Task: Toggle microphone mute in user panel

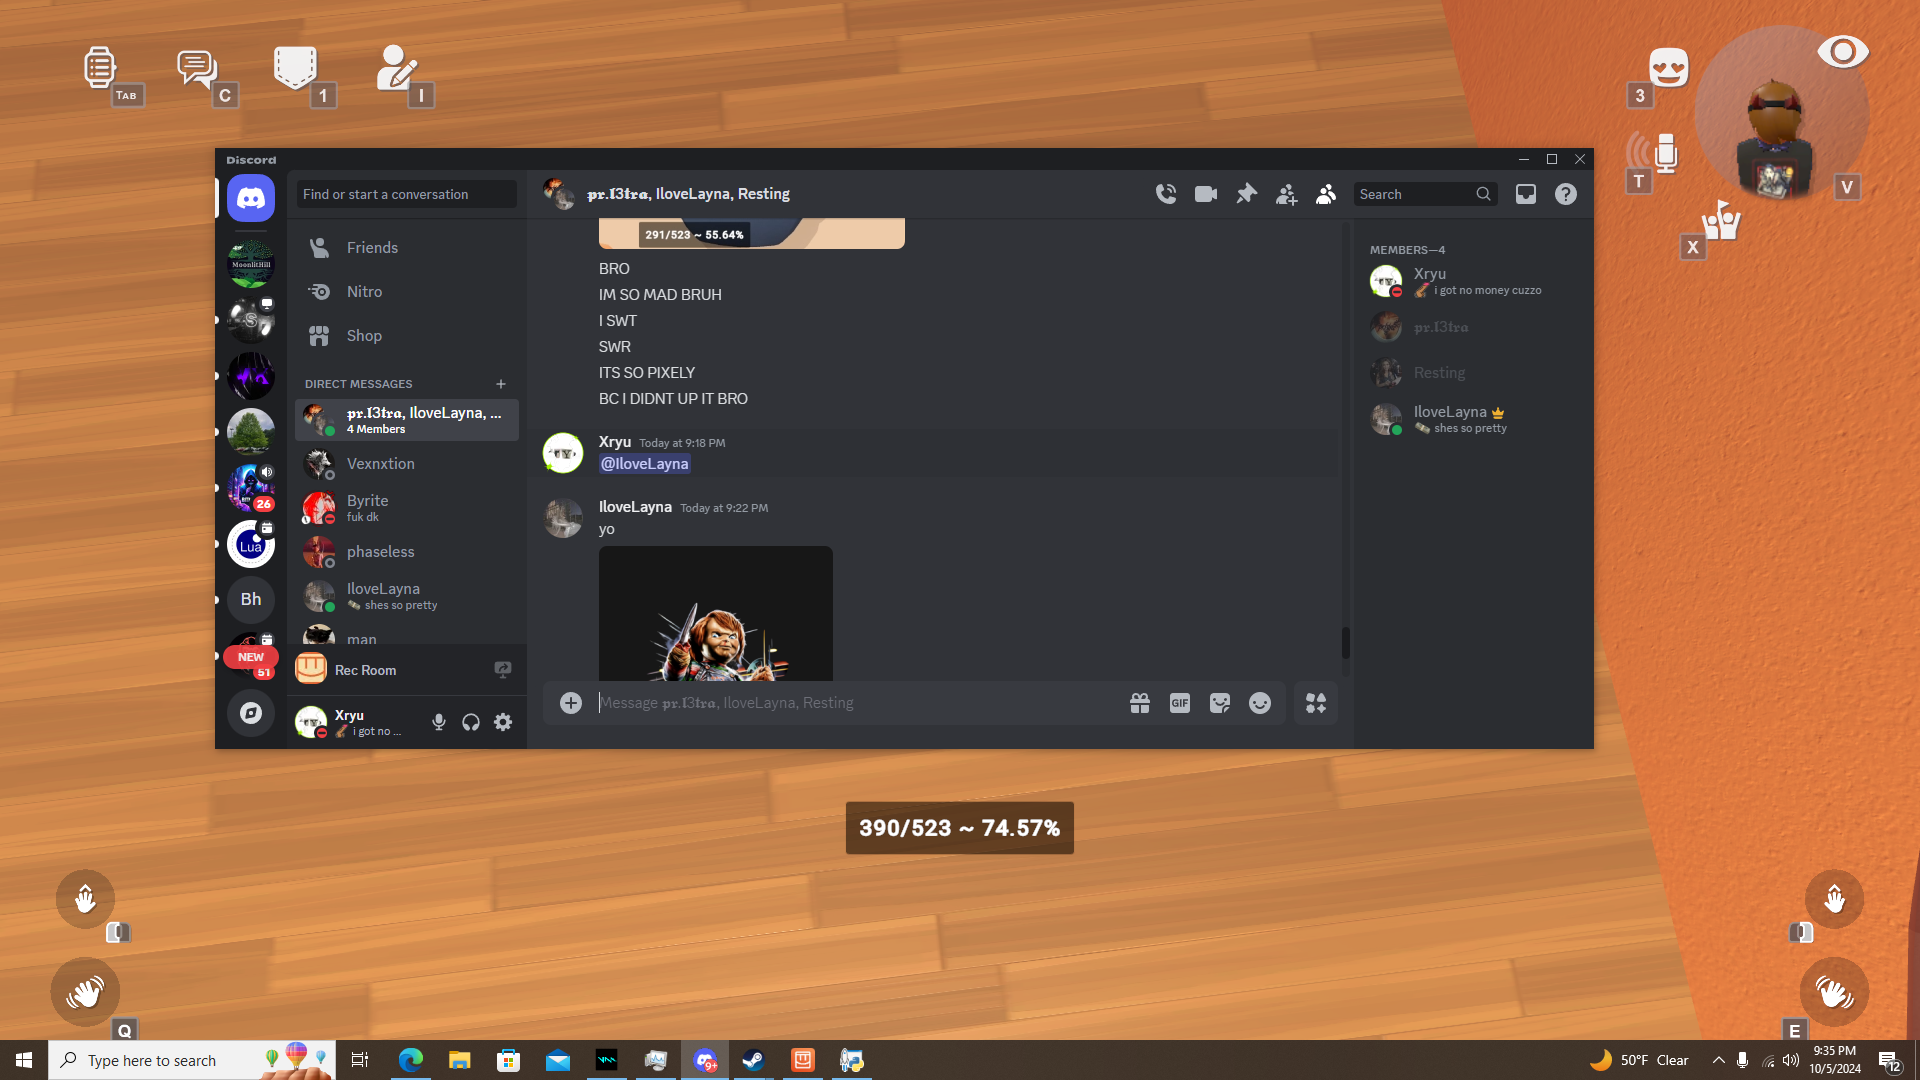Action: pos(439,722)
